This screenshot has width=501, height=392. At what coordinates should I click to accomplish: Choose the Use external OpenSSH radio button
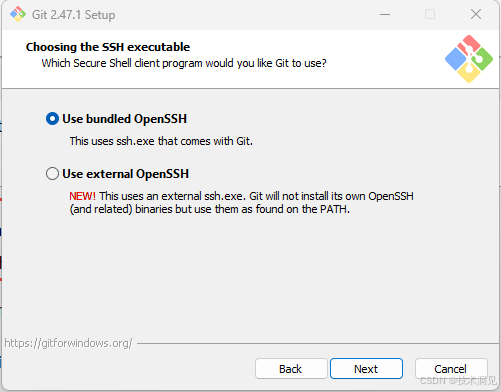coord(52,174)
